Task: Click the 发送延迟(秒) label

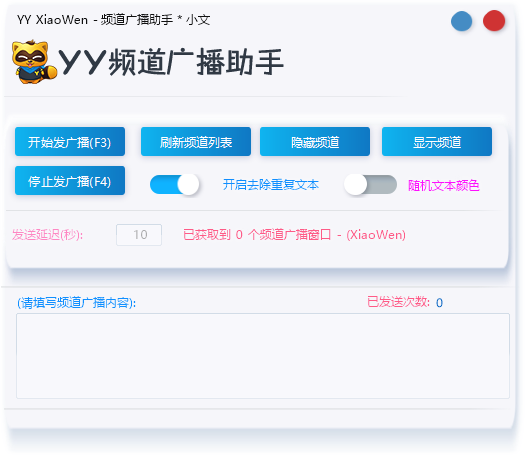Action: pos(48,235)
